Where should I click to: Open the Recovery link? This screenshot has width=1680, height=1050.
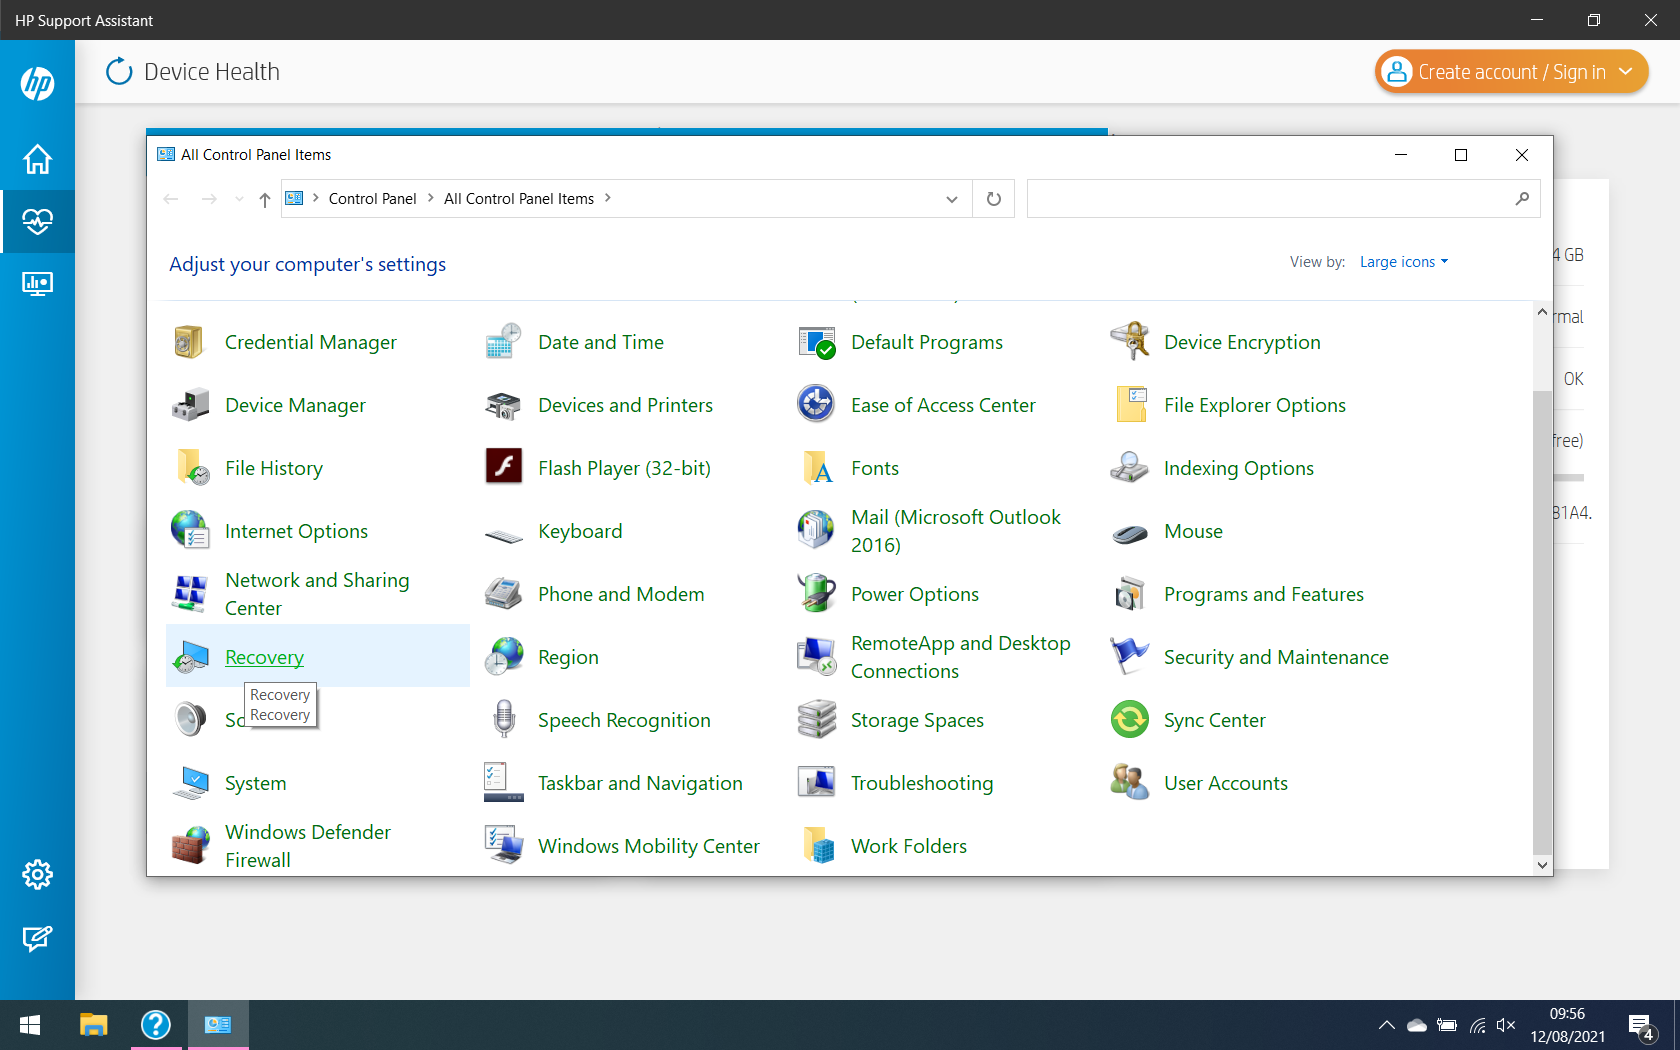coord(264,657)
